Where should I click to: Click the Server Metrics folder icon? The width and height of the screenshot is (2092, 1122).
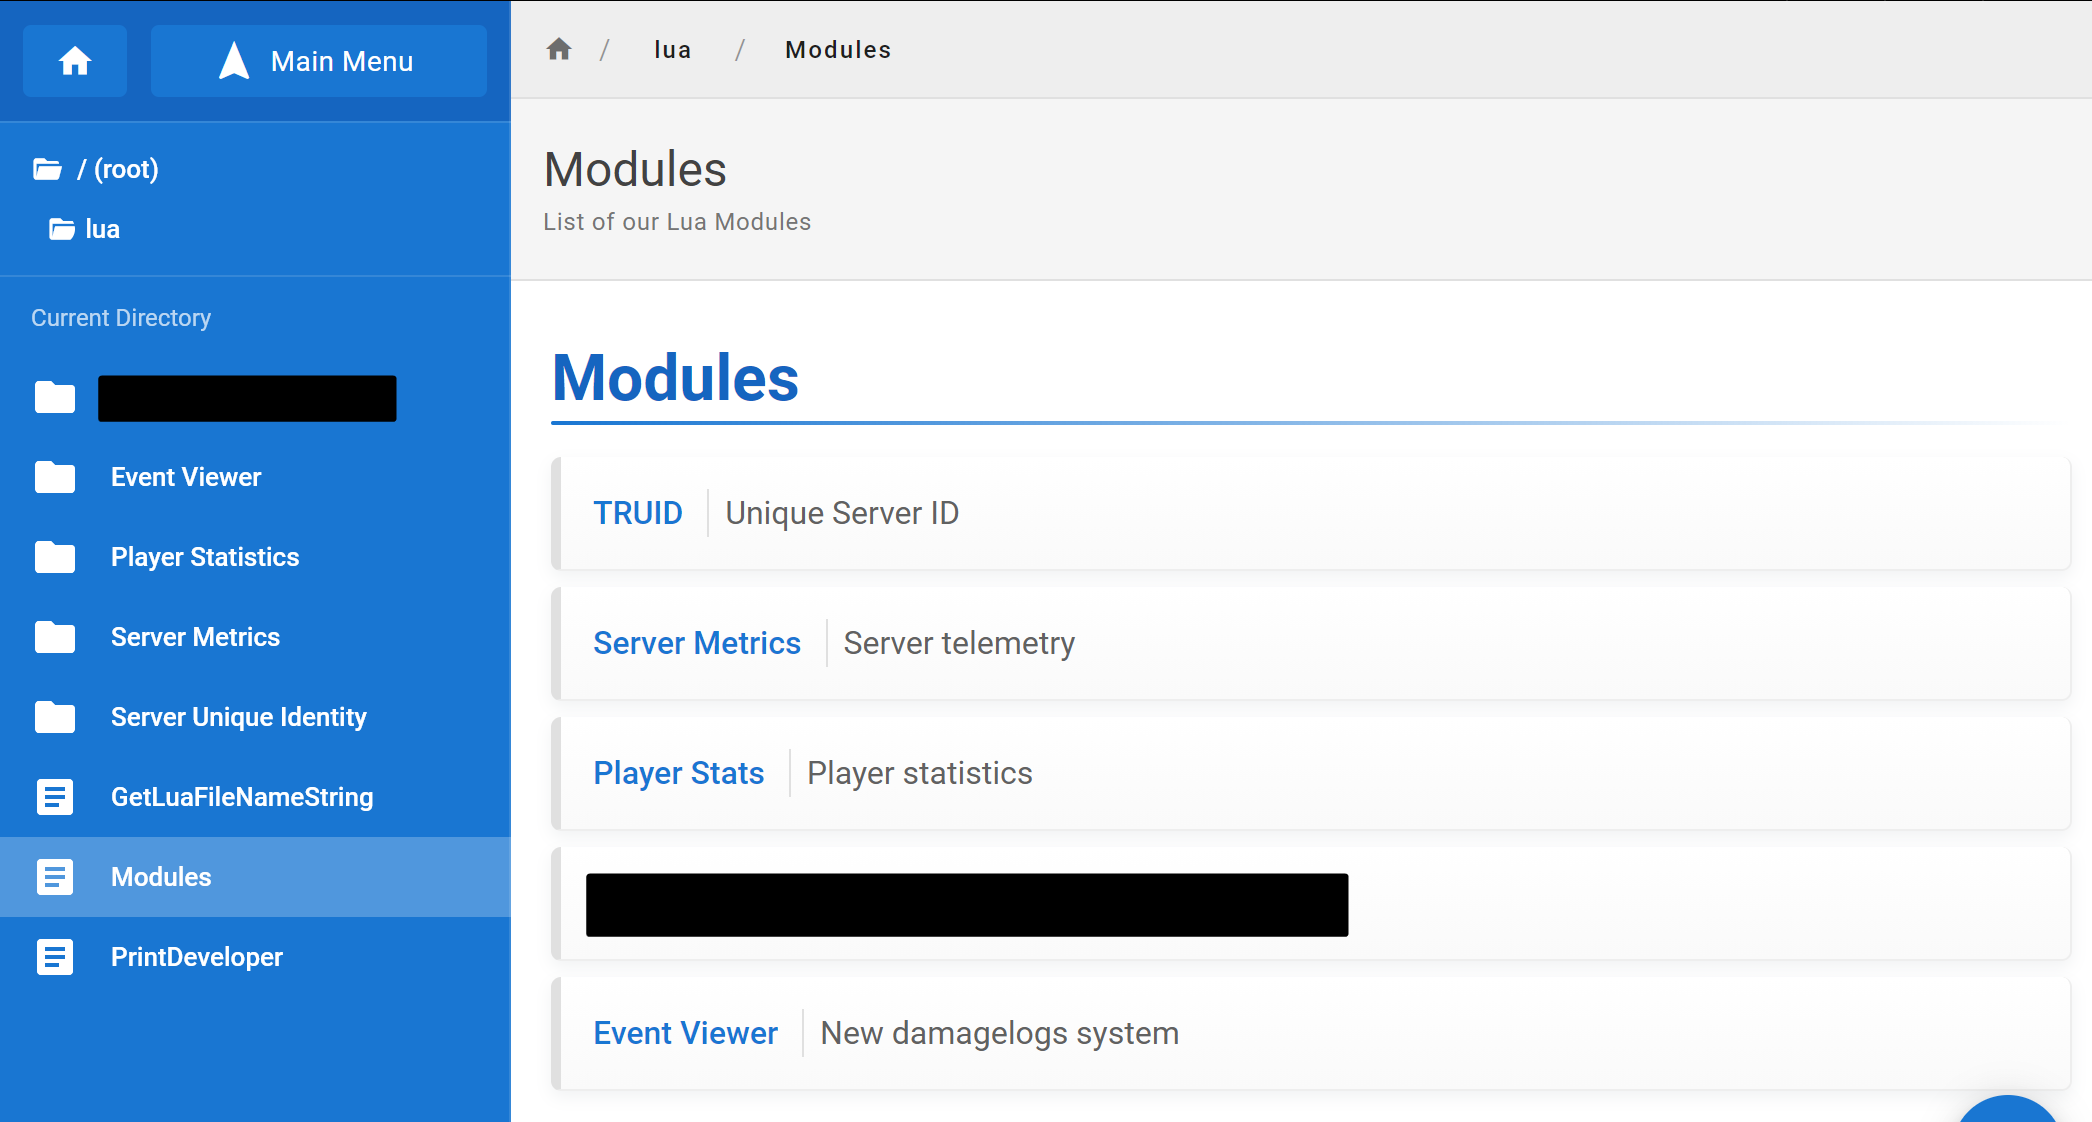[x=55, y=637]
